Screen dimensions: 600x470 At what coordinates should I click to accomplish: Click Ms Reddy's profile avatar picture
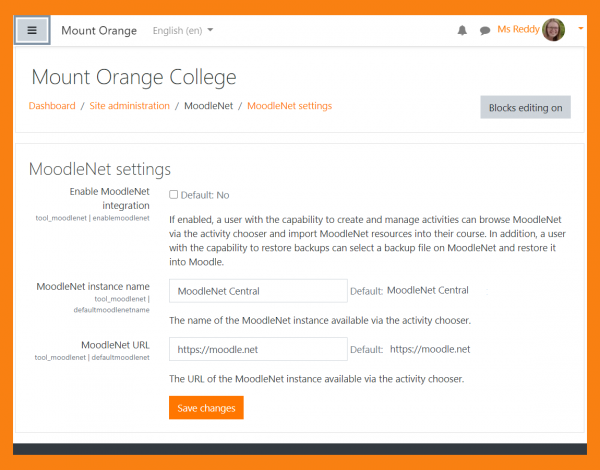click(554, 30)
